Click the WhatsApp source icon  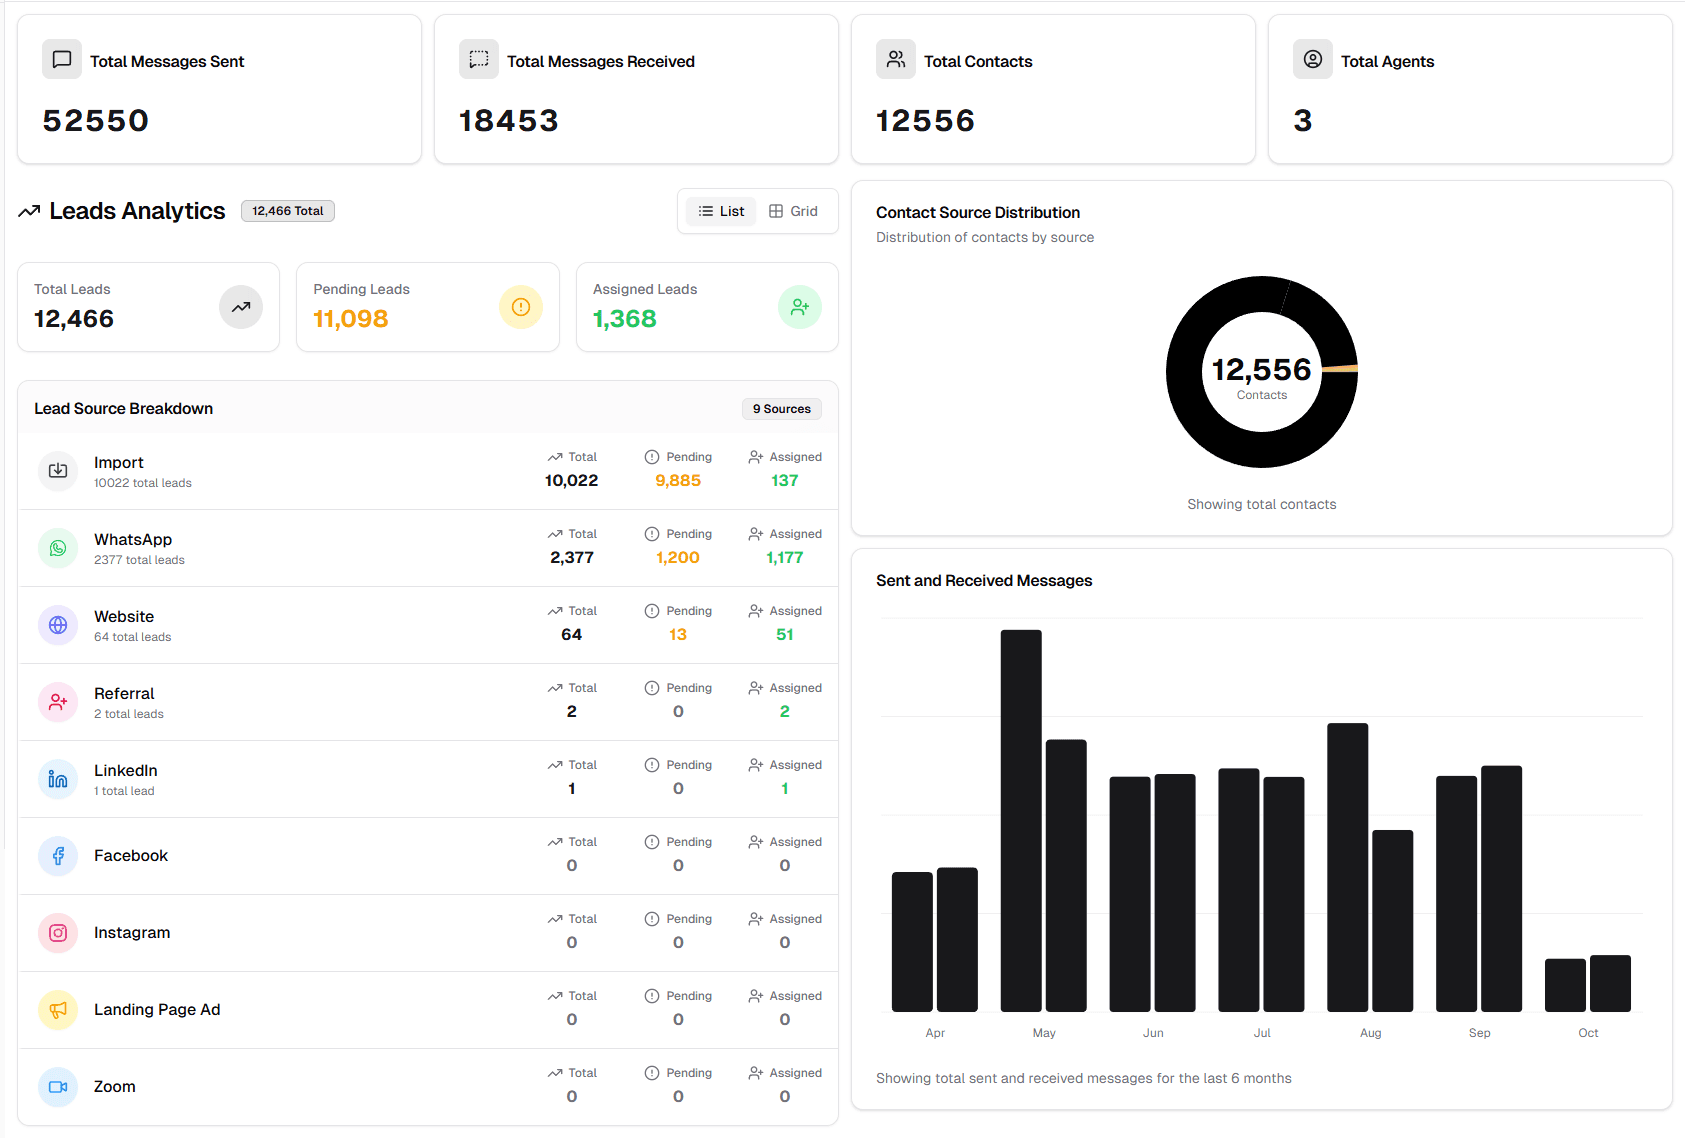[x=58, y=548]
